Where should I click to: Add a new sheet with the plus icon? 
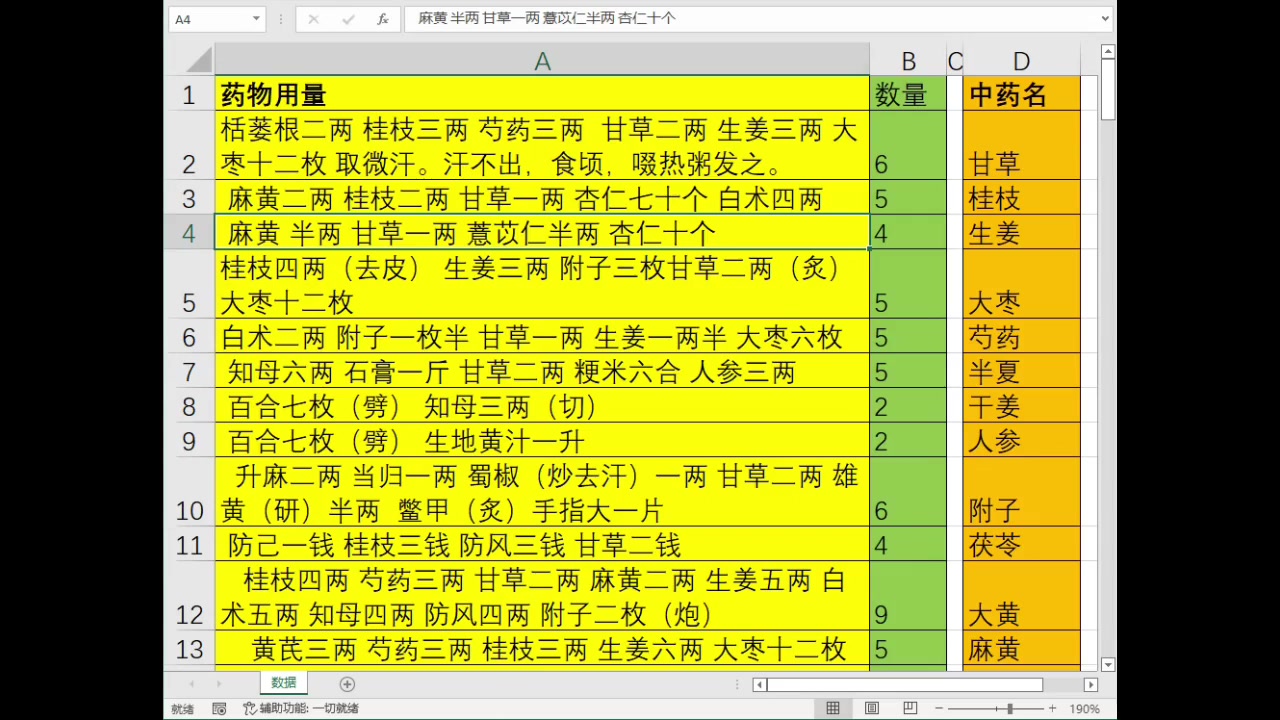[347, 684]
